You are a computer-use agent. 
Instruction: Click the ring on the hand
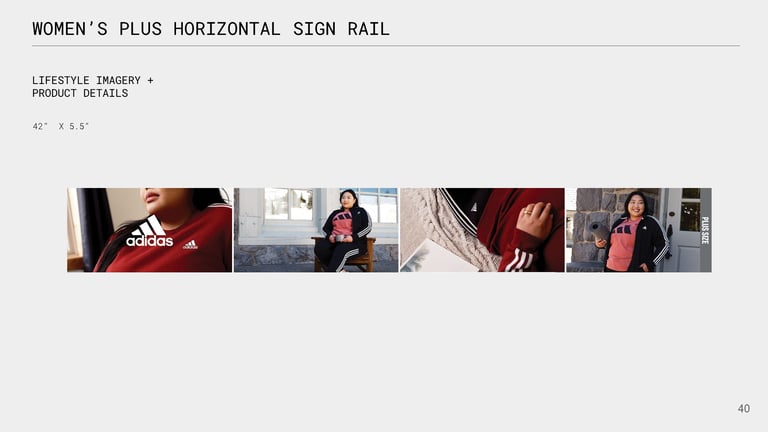click(528, 213)
